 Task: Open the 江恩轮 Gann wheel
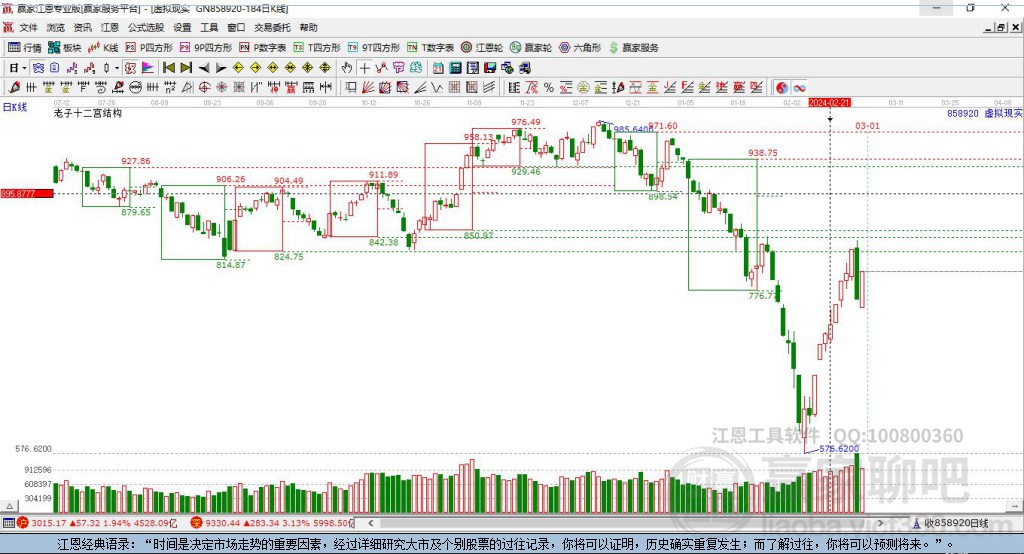coord(482,48)
